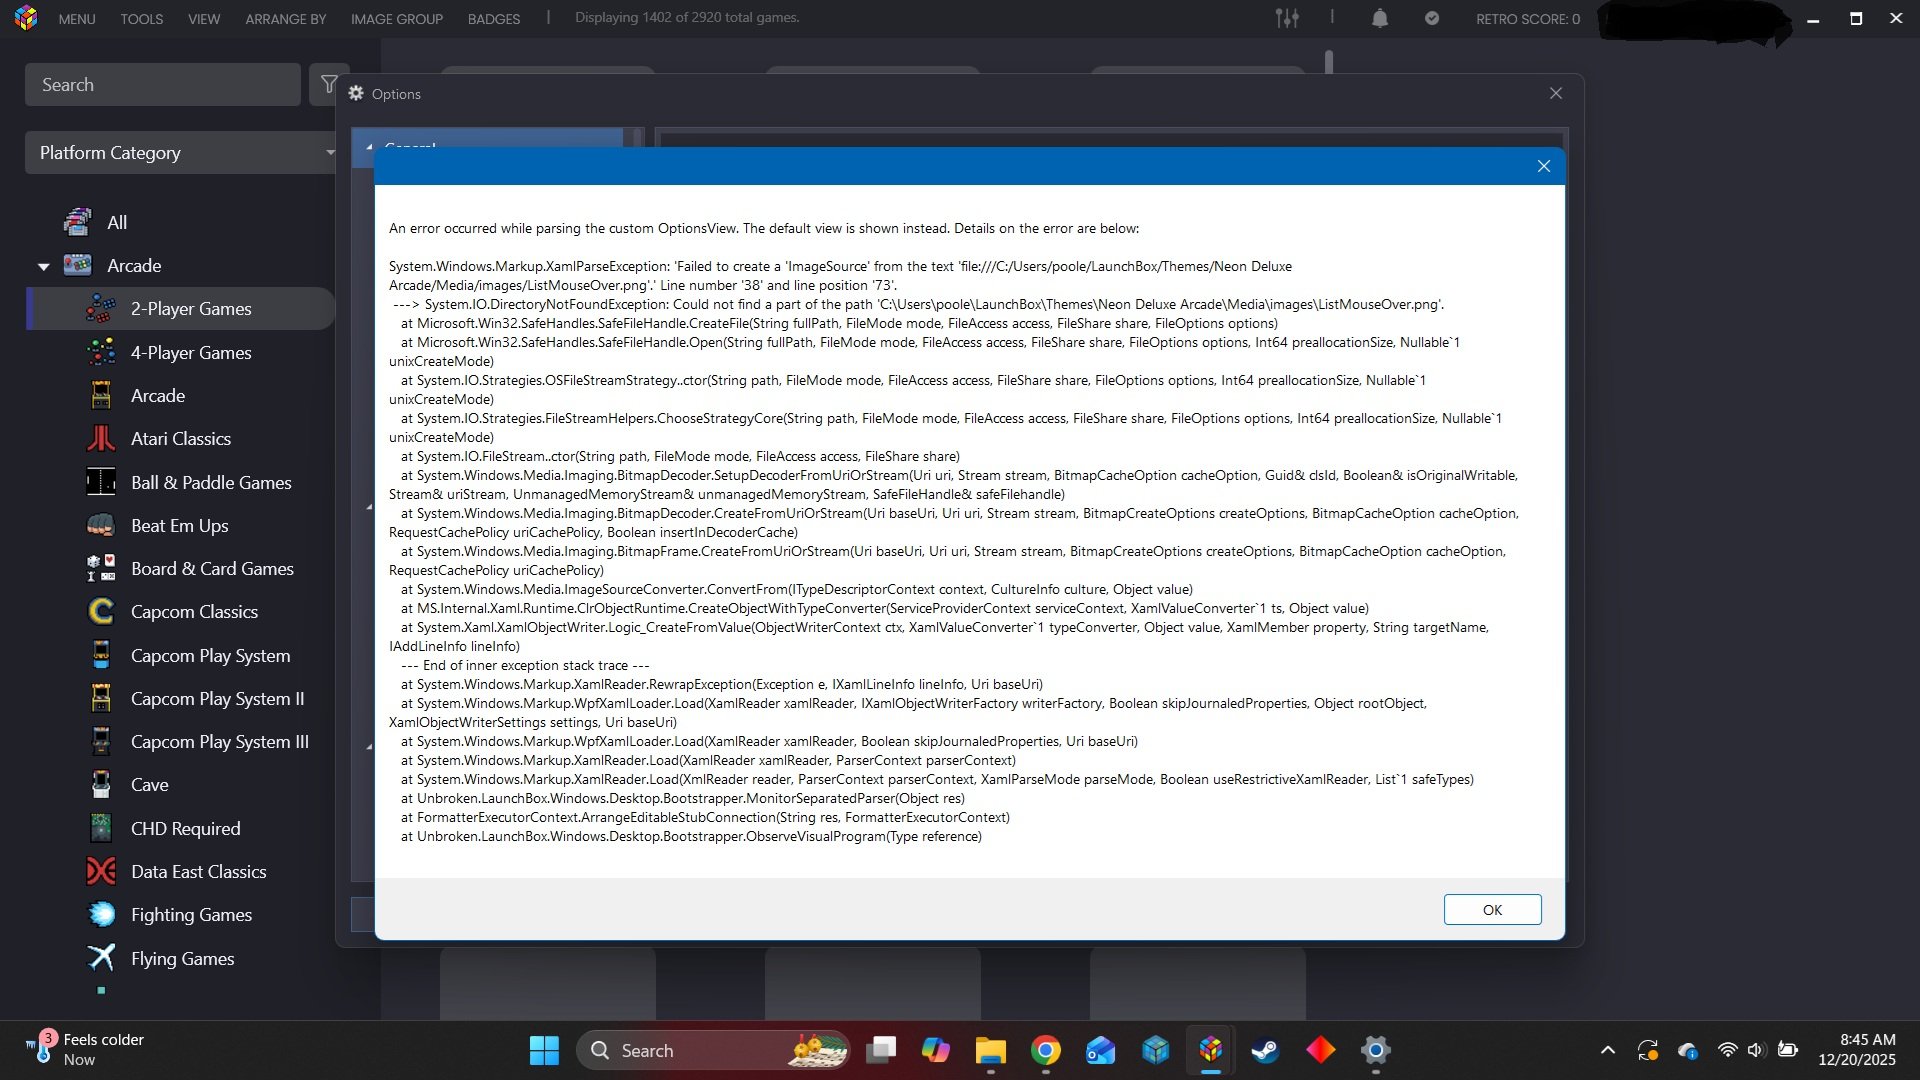Image resolution: width=1920 pixels, height=1080 pixels.
Task: Open the BADGES menu
Action: pos(494,19)
